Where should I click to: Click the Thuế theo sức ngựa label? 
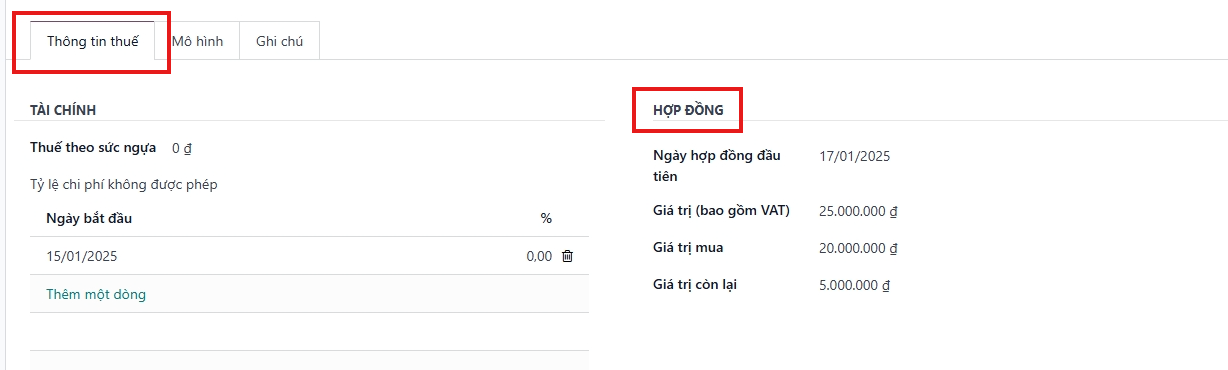pyautogui.click(x=93, y=147)
